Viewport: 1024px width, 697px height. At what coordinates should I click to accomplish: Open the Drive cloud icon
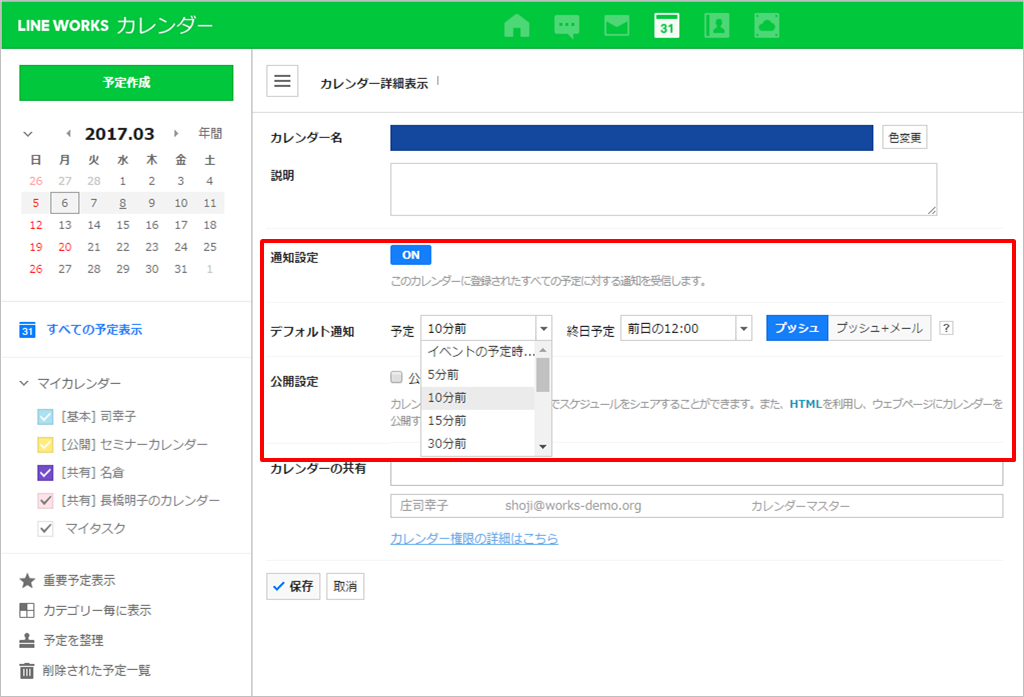[x=766, y=25]
